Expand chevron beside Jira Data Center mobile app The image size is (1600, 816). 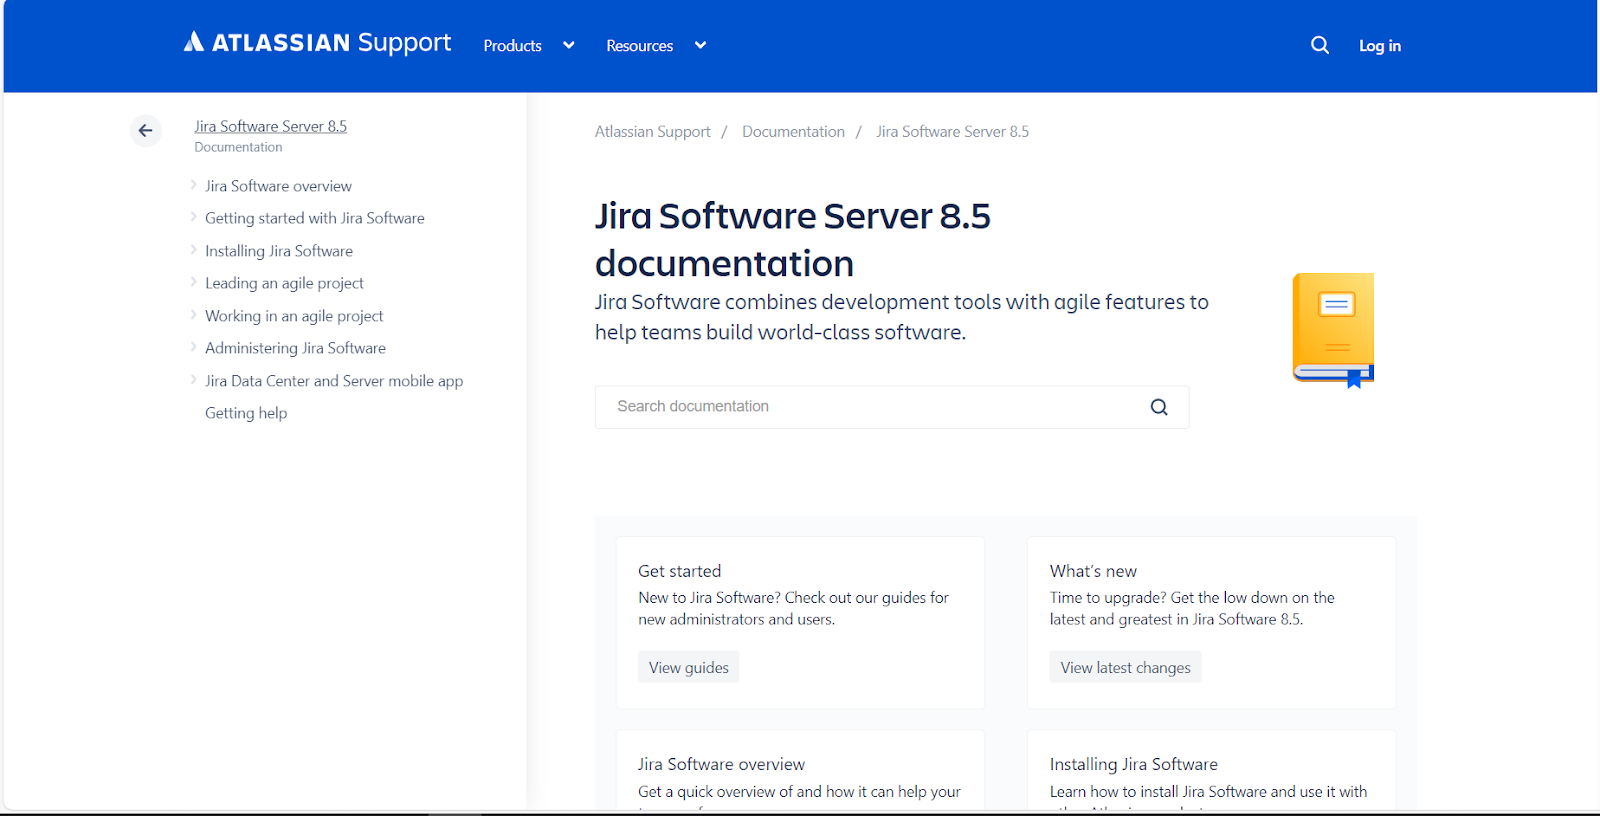coord(193,380)
